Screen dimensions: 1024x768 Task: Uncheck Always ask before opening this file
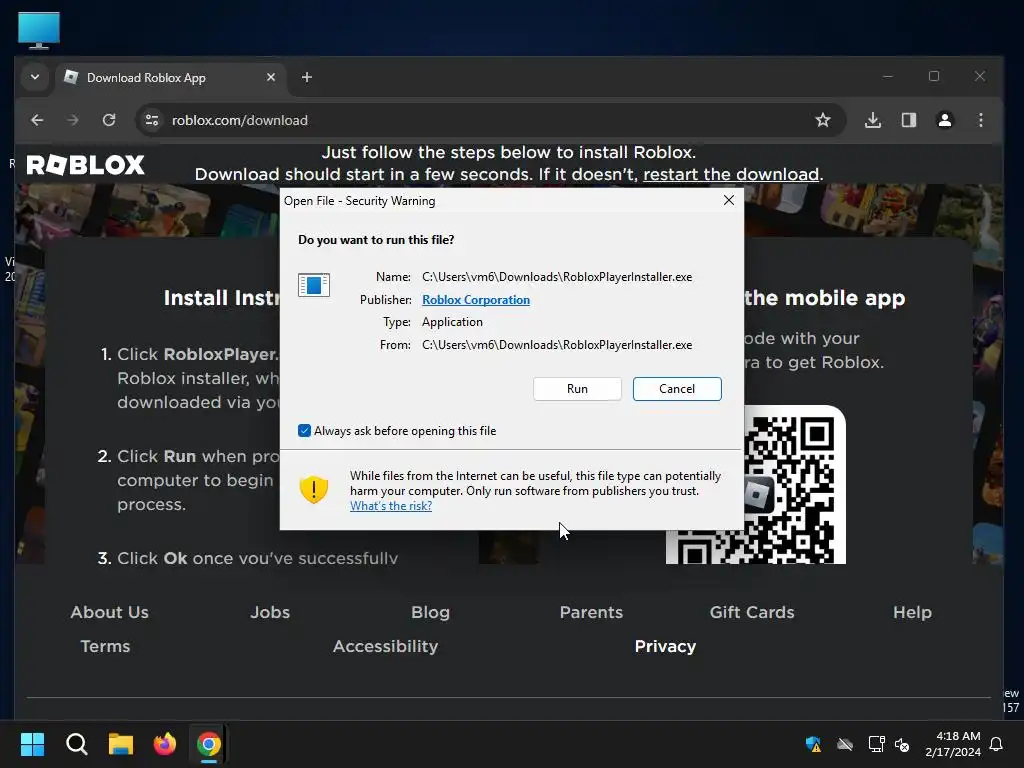[x=304, y=430]
